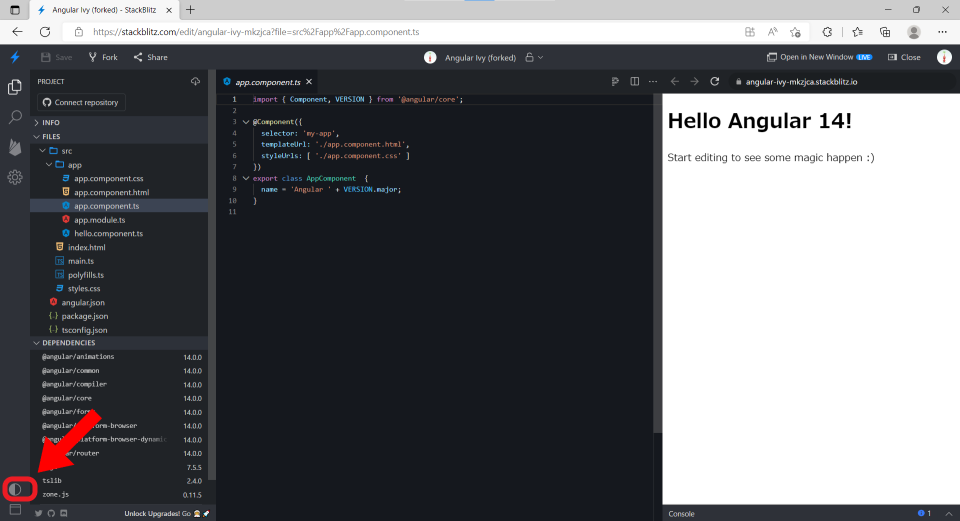This screenshot has height=521, width=960.
Task: Open the browser profile icon
Action: pyautogui.click(x=914, y=32)
